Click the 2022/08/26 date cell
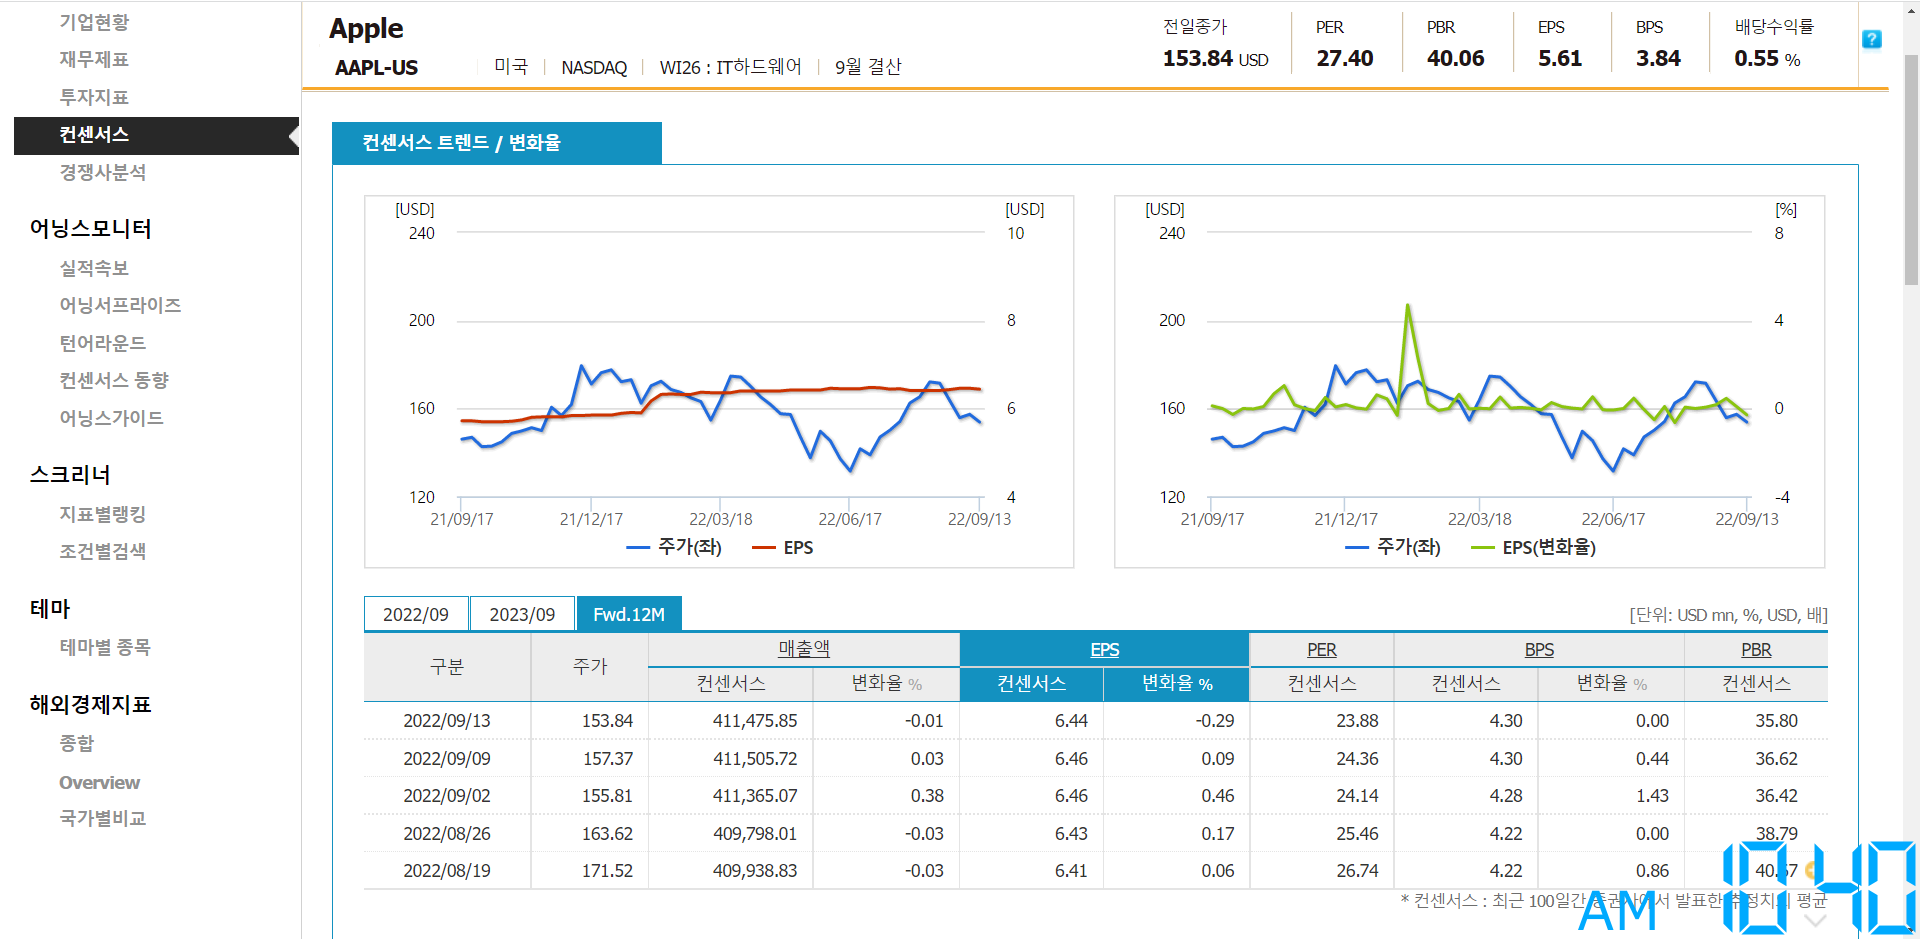The height and width of the screenshot is (939, 1920). tap(447, 834)
